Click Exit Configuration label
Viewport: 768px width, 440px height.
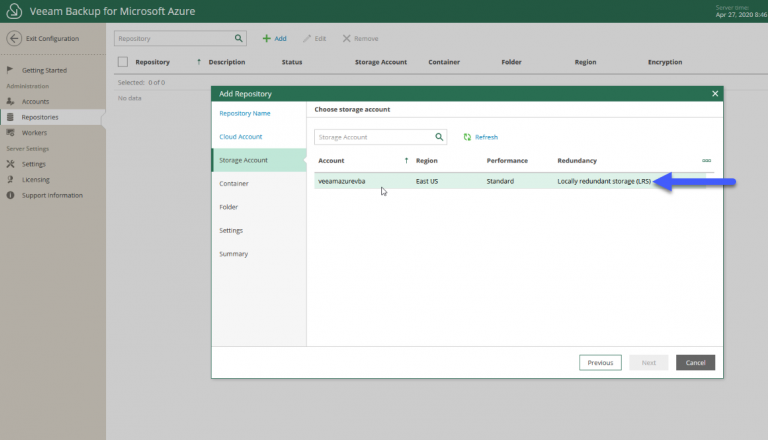(x=52, y=38)
